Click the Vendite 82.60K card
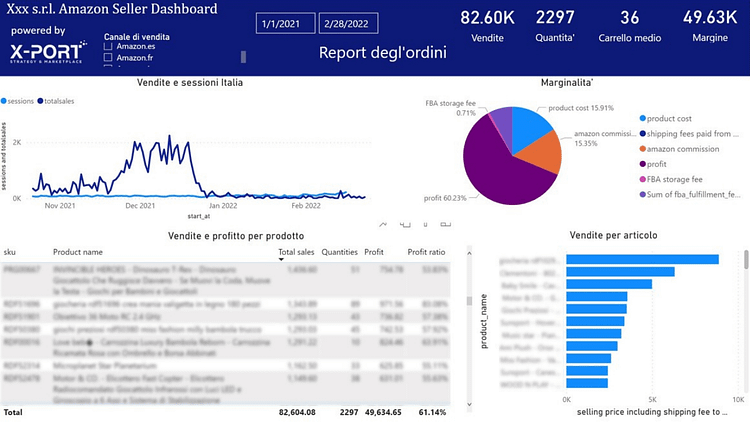The image size is (750, 422). click(487, 27)
